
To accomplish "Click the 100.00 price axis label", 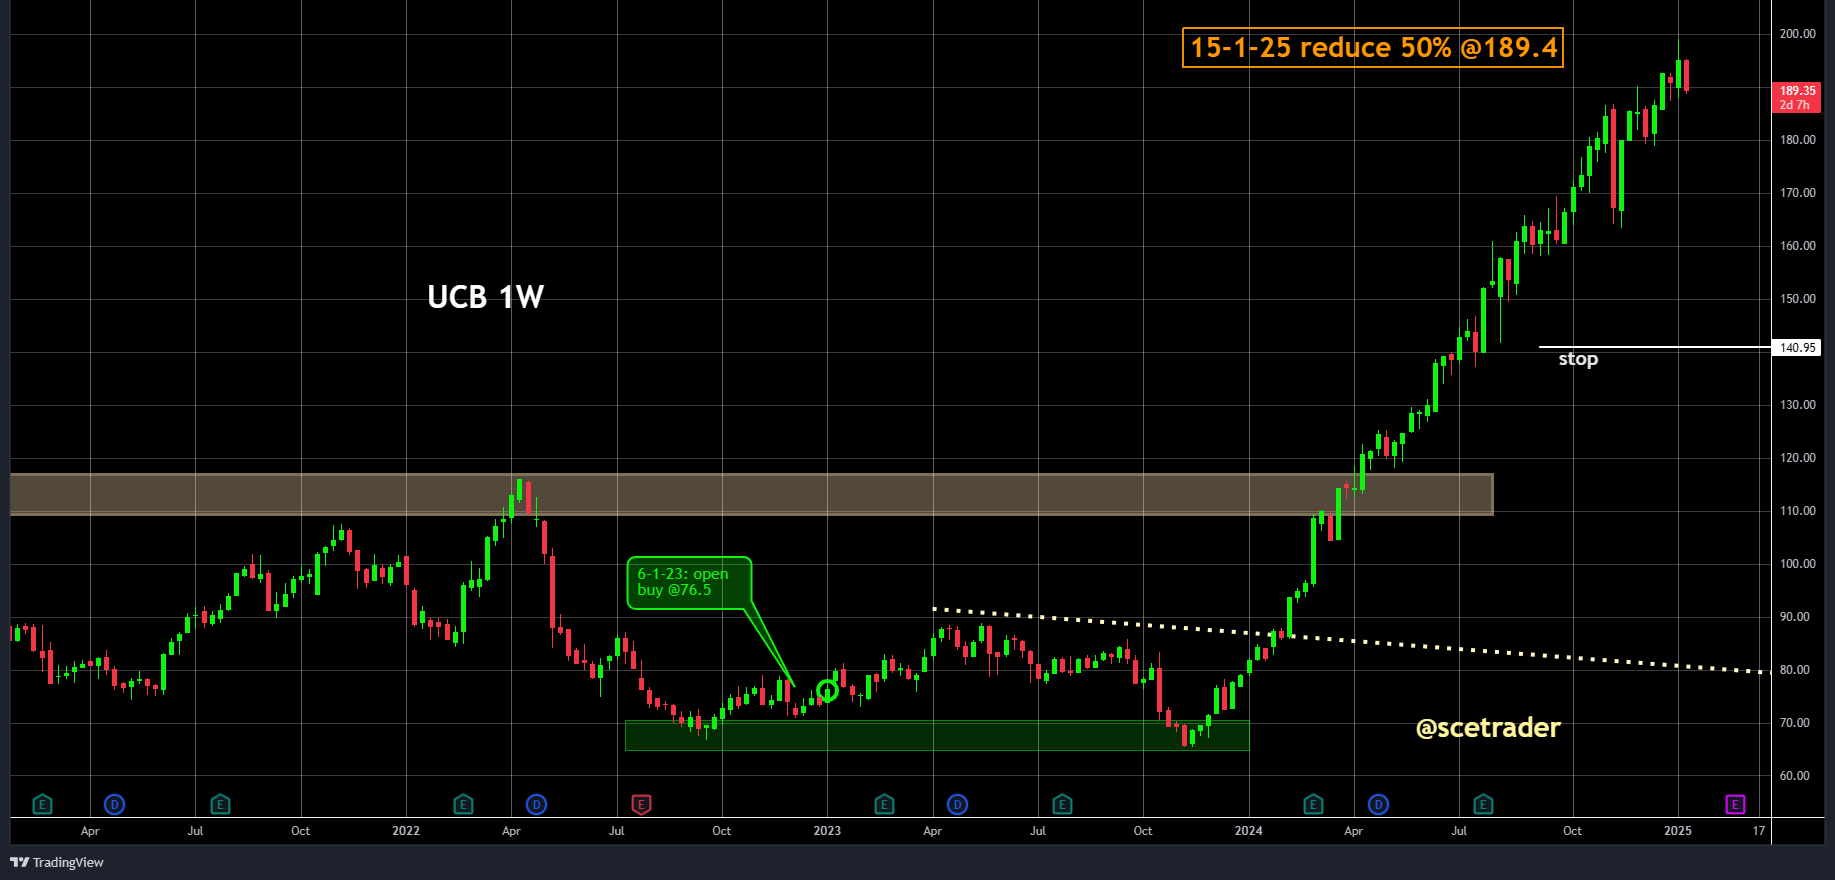I will coord(1797,564).
